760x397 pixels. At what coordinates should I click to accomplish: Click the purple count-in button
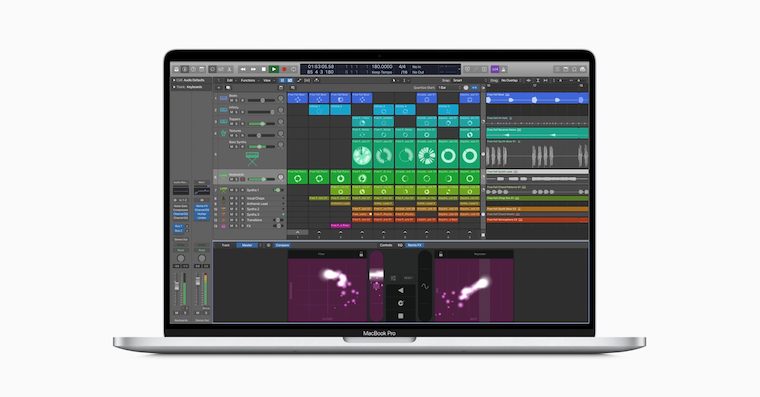pyautogui.click(x=495, y=69)
